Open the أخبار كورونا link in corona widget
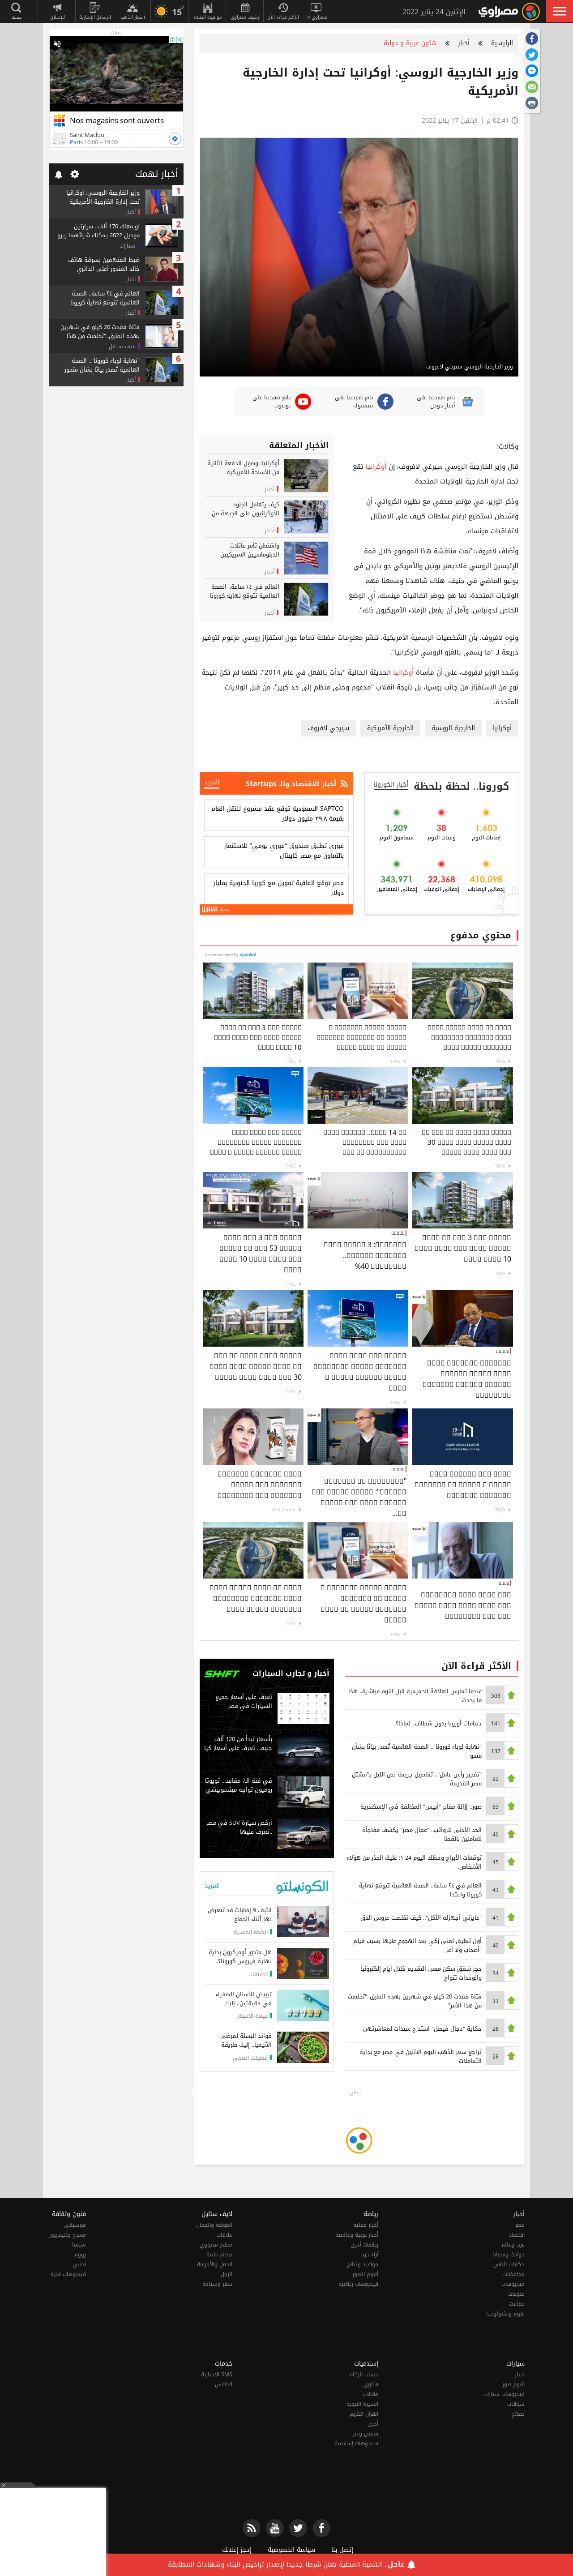Image resolution: width=573 pixels, height=2576 pixels. (391, 785)
